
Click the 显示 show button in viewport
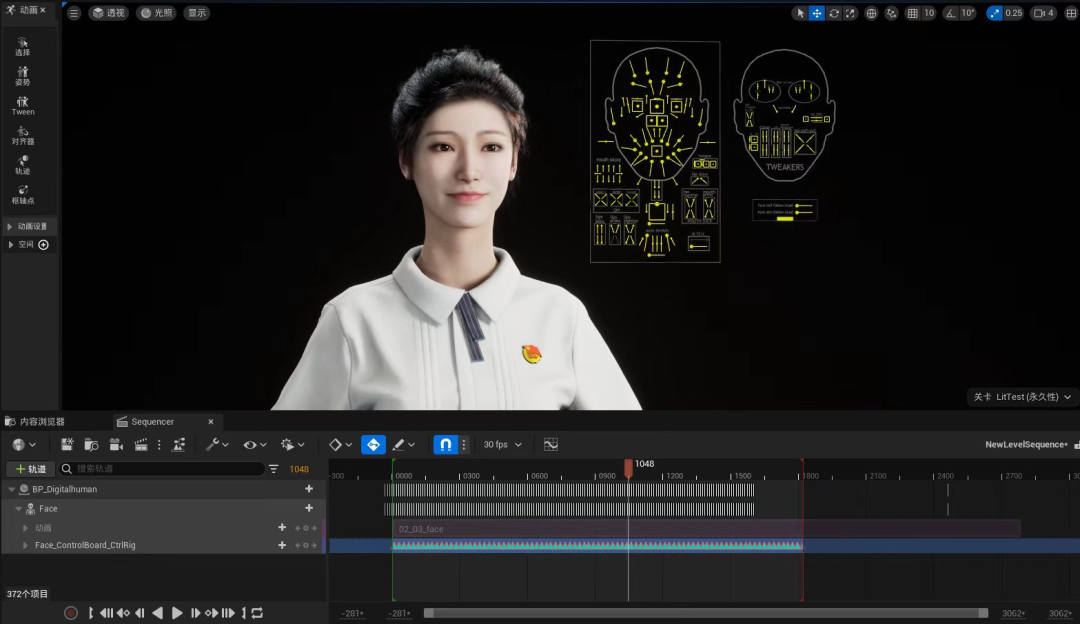(196, 13)
